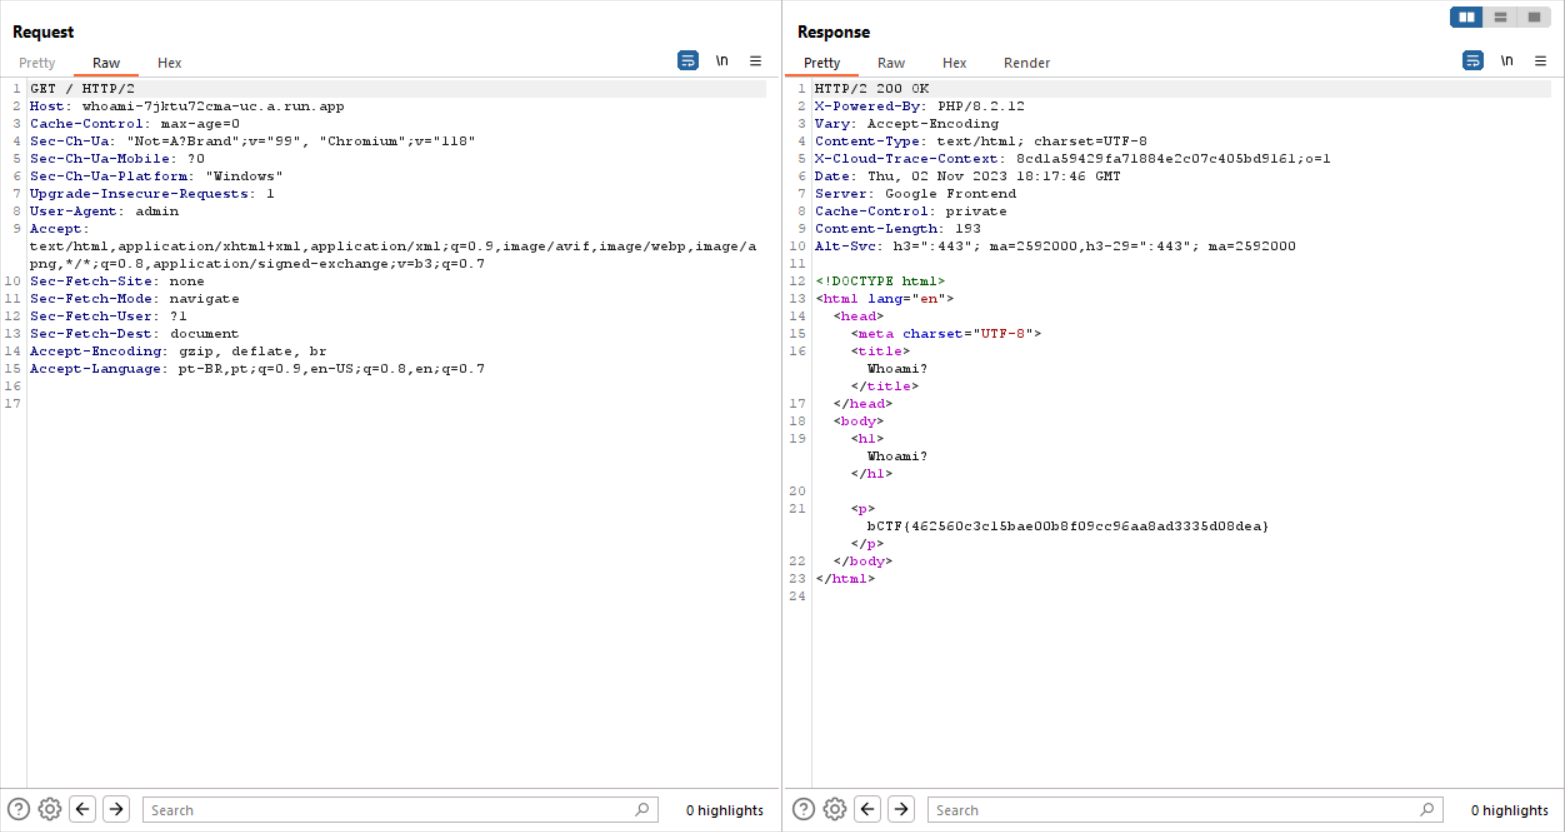The width and height of the screenshot is (1565, 832).
Task: Click the '<!DOCTYPE html>' line
Action: (880, 281)
